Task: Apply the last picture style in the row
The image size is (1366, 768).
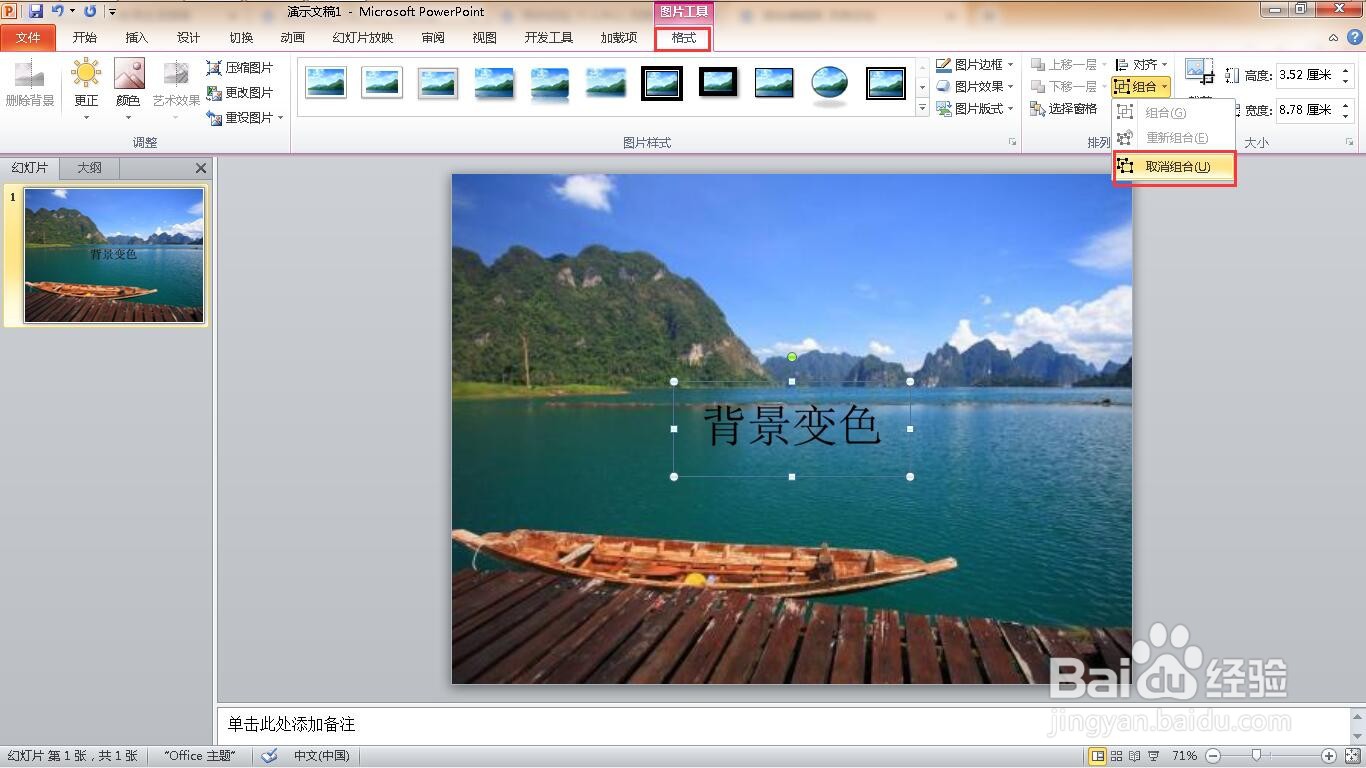Action: (886, 83)
